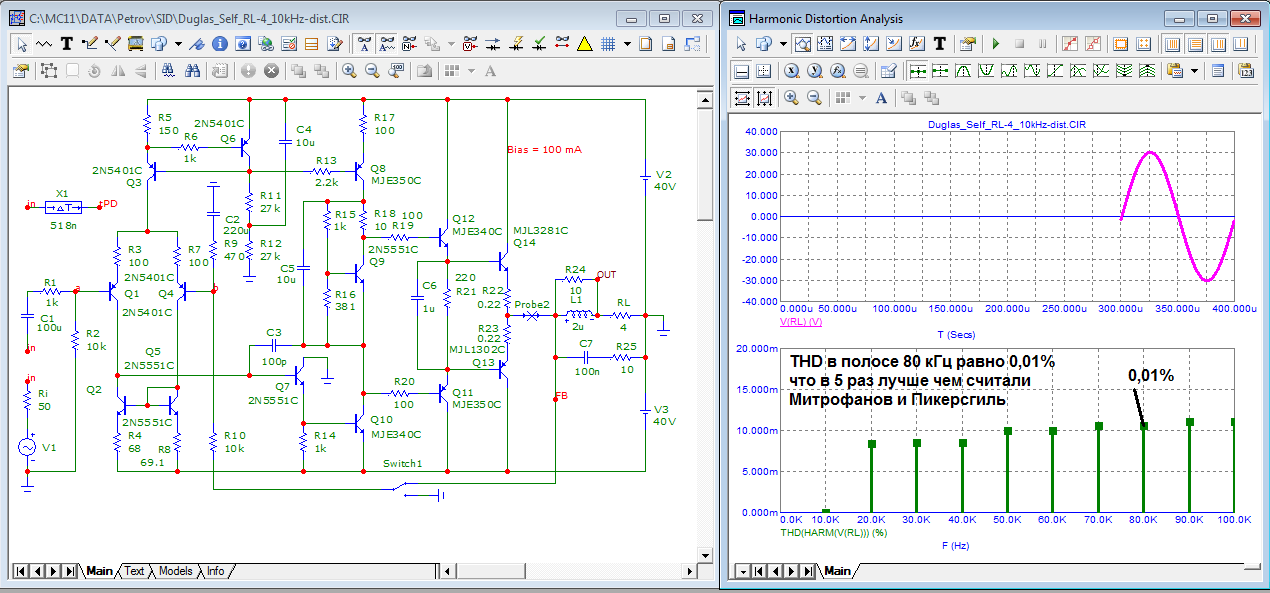Open the dropdown beside the analysis clipboard icon
The height and width of the screenshot is (593, 1270).
click(x=1195, y=71)
